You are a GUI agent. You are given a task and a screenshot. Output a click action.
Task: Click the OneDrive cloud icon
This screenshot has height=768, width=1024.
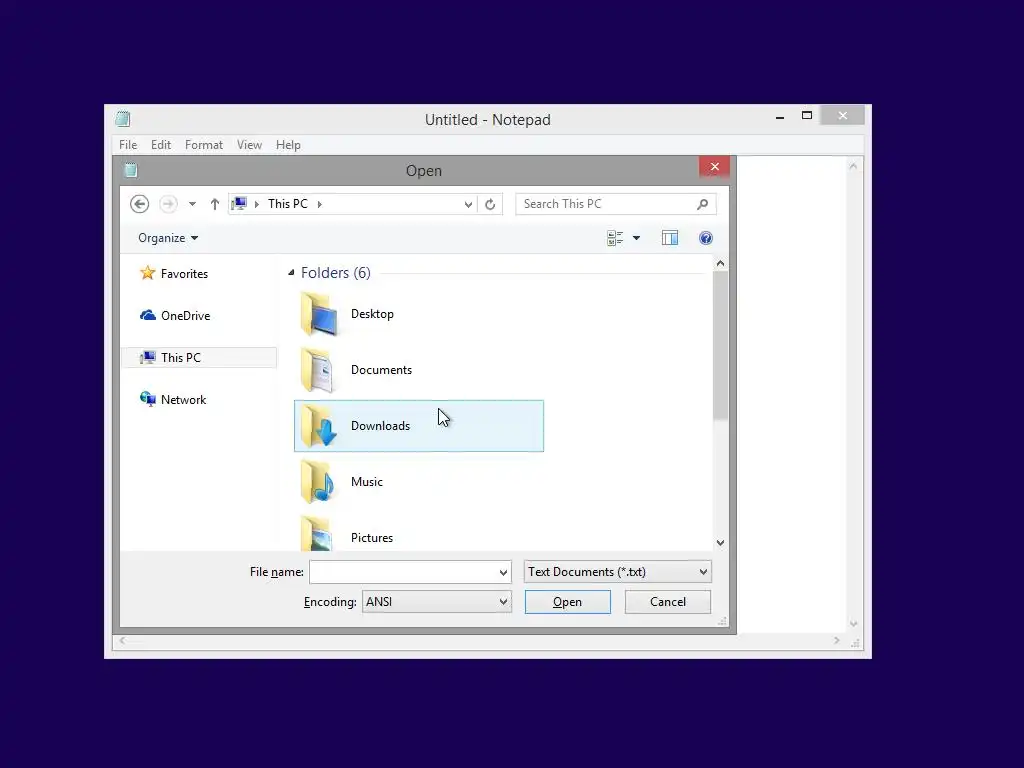pos(148,315)
